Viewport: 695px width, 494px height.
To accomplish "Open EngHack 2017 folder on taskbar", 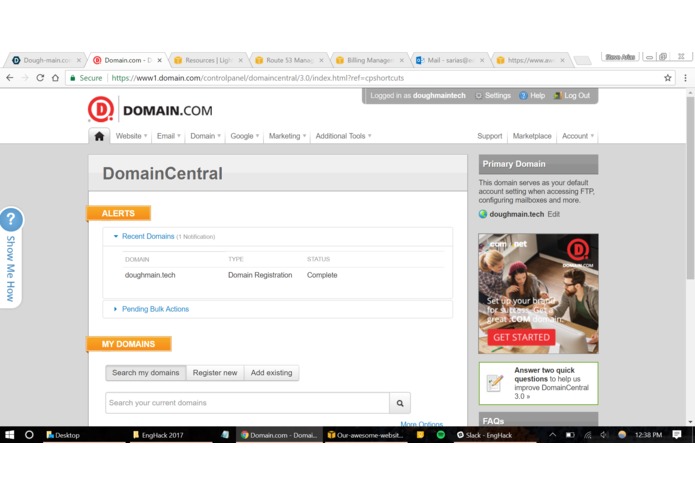I will (x=158, y=435).
